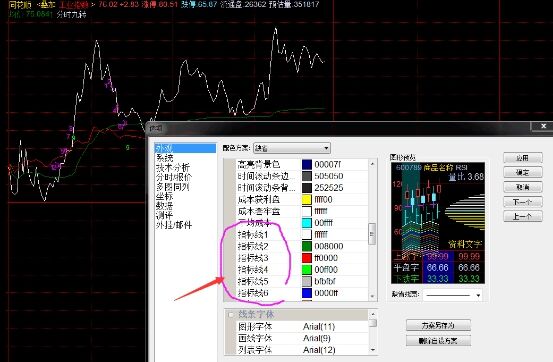Open the 系统 settings category

[x=165, y=158]
